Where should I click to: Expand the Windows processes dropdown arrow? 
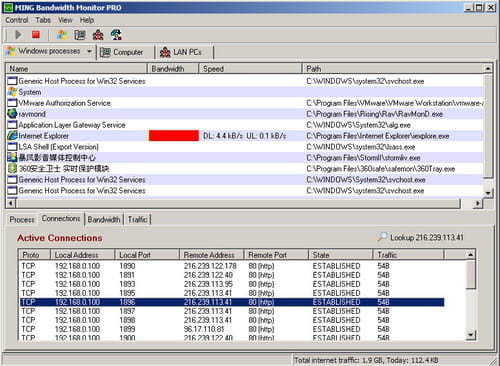pyautogui.click(x=89, y=51)
